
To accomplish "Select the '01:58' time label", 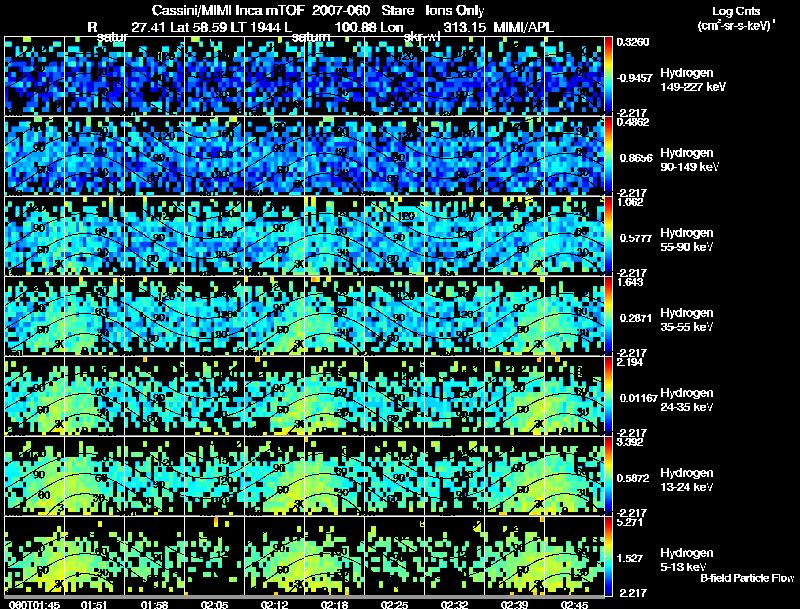I will coord(155,604).
